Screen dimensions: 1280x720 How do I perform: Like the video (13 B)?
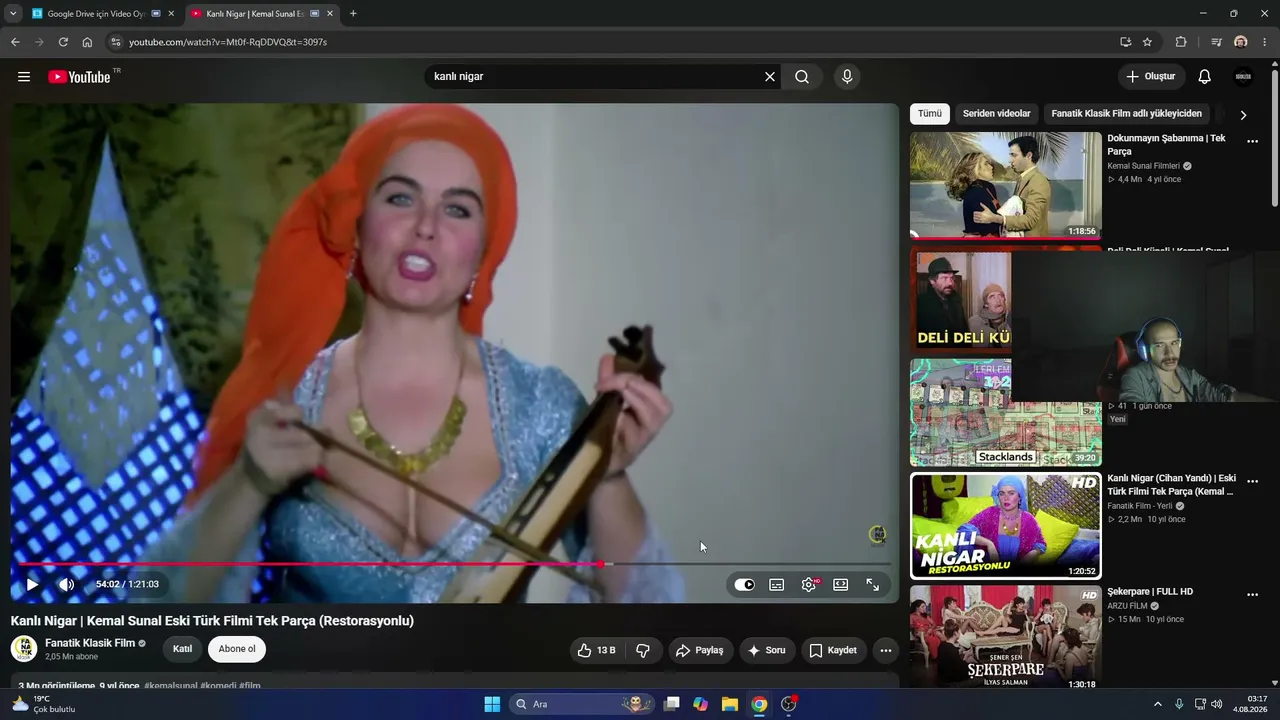pyautogui.click(x=596, y=650)
